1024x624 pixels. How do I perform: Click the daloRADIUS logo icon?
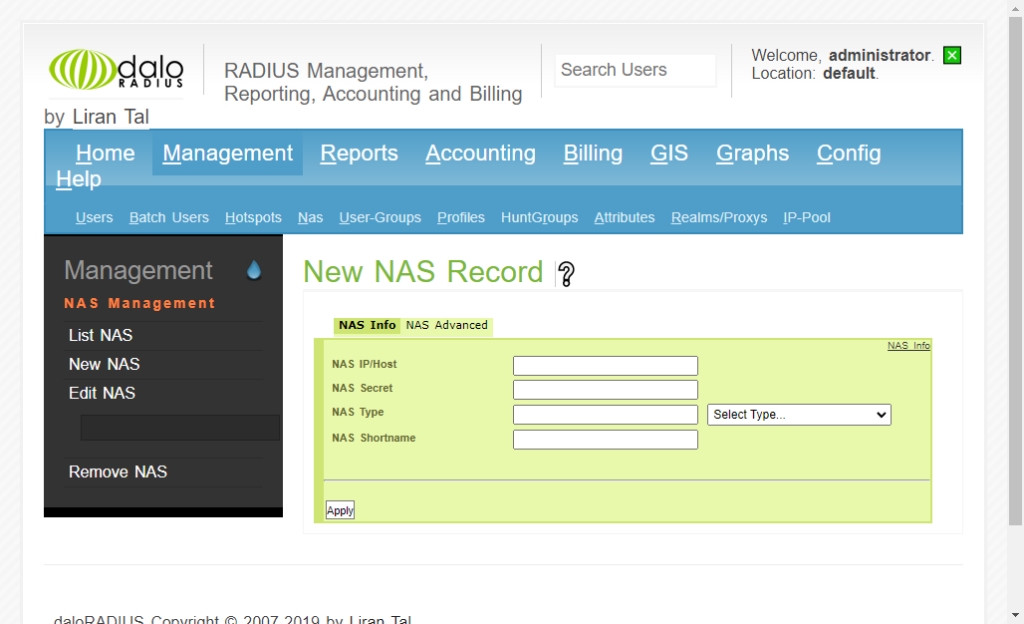(x=85, y=70)
